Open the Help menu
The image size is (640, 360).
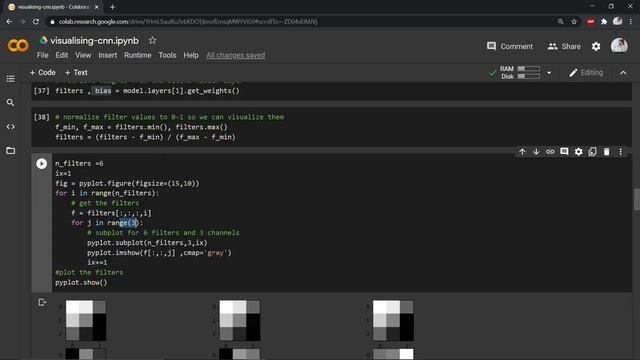191,55
